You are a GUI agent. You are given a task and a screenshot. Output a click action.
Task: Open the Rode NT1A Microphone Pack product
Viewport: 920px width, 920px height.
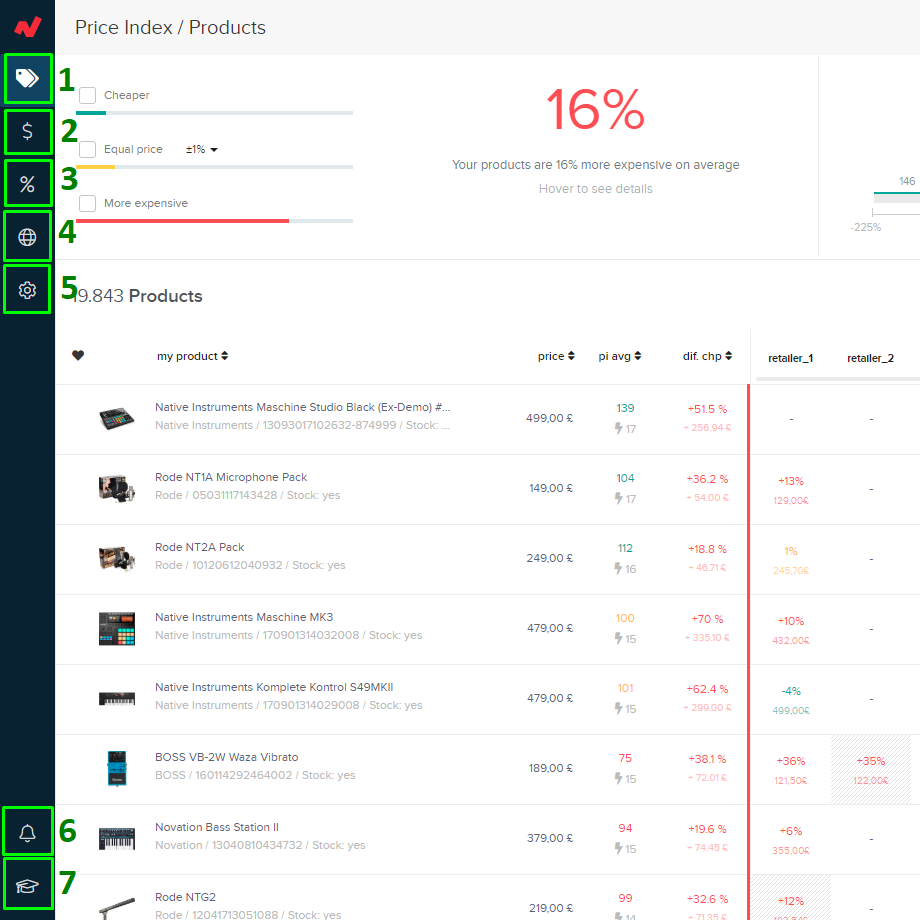[231, 477]
